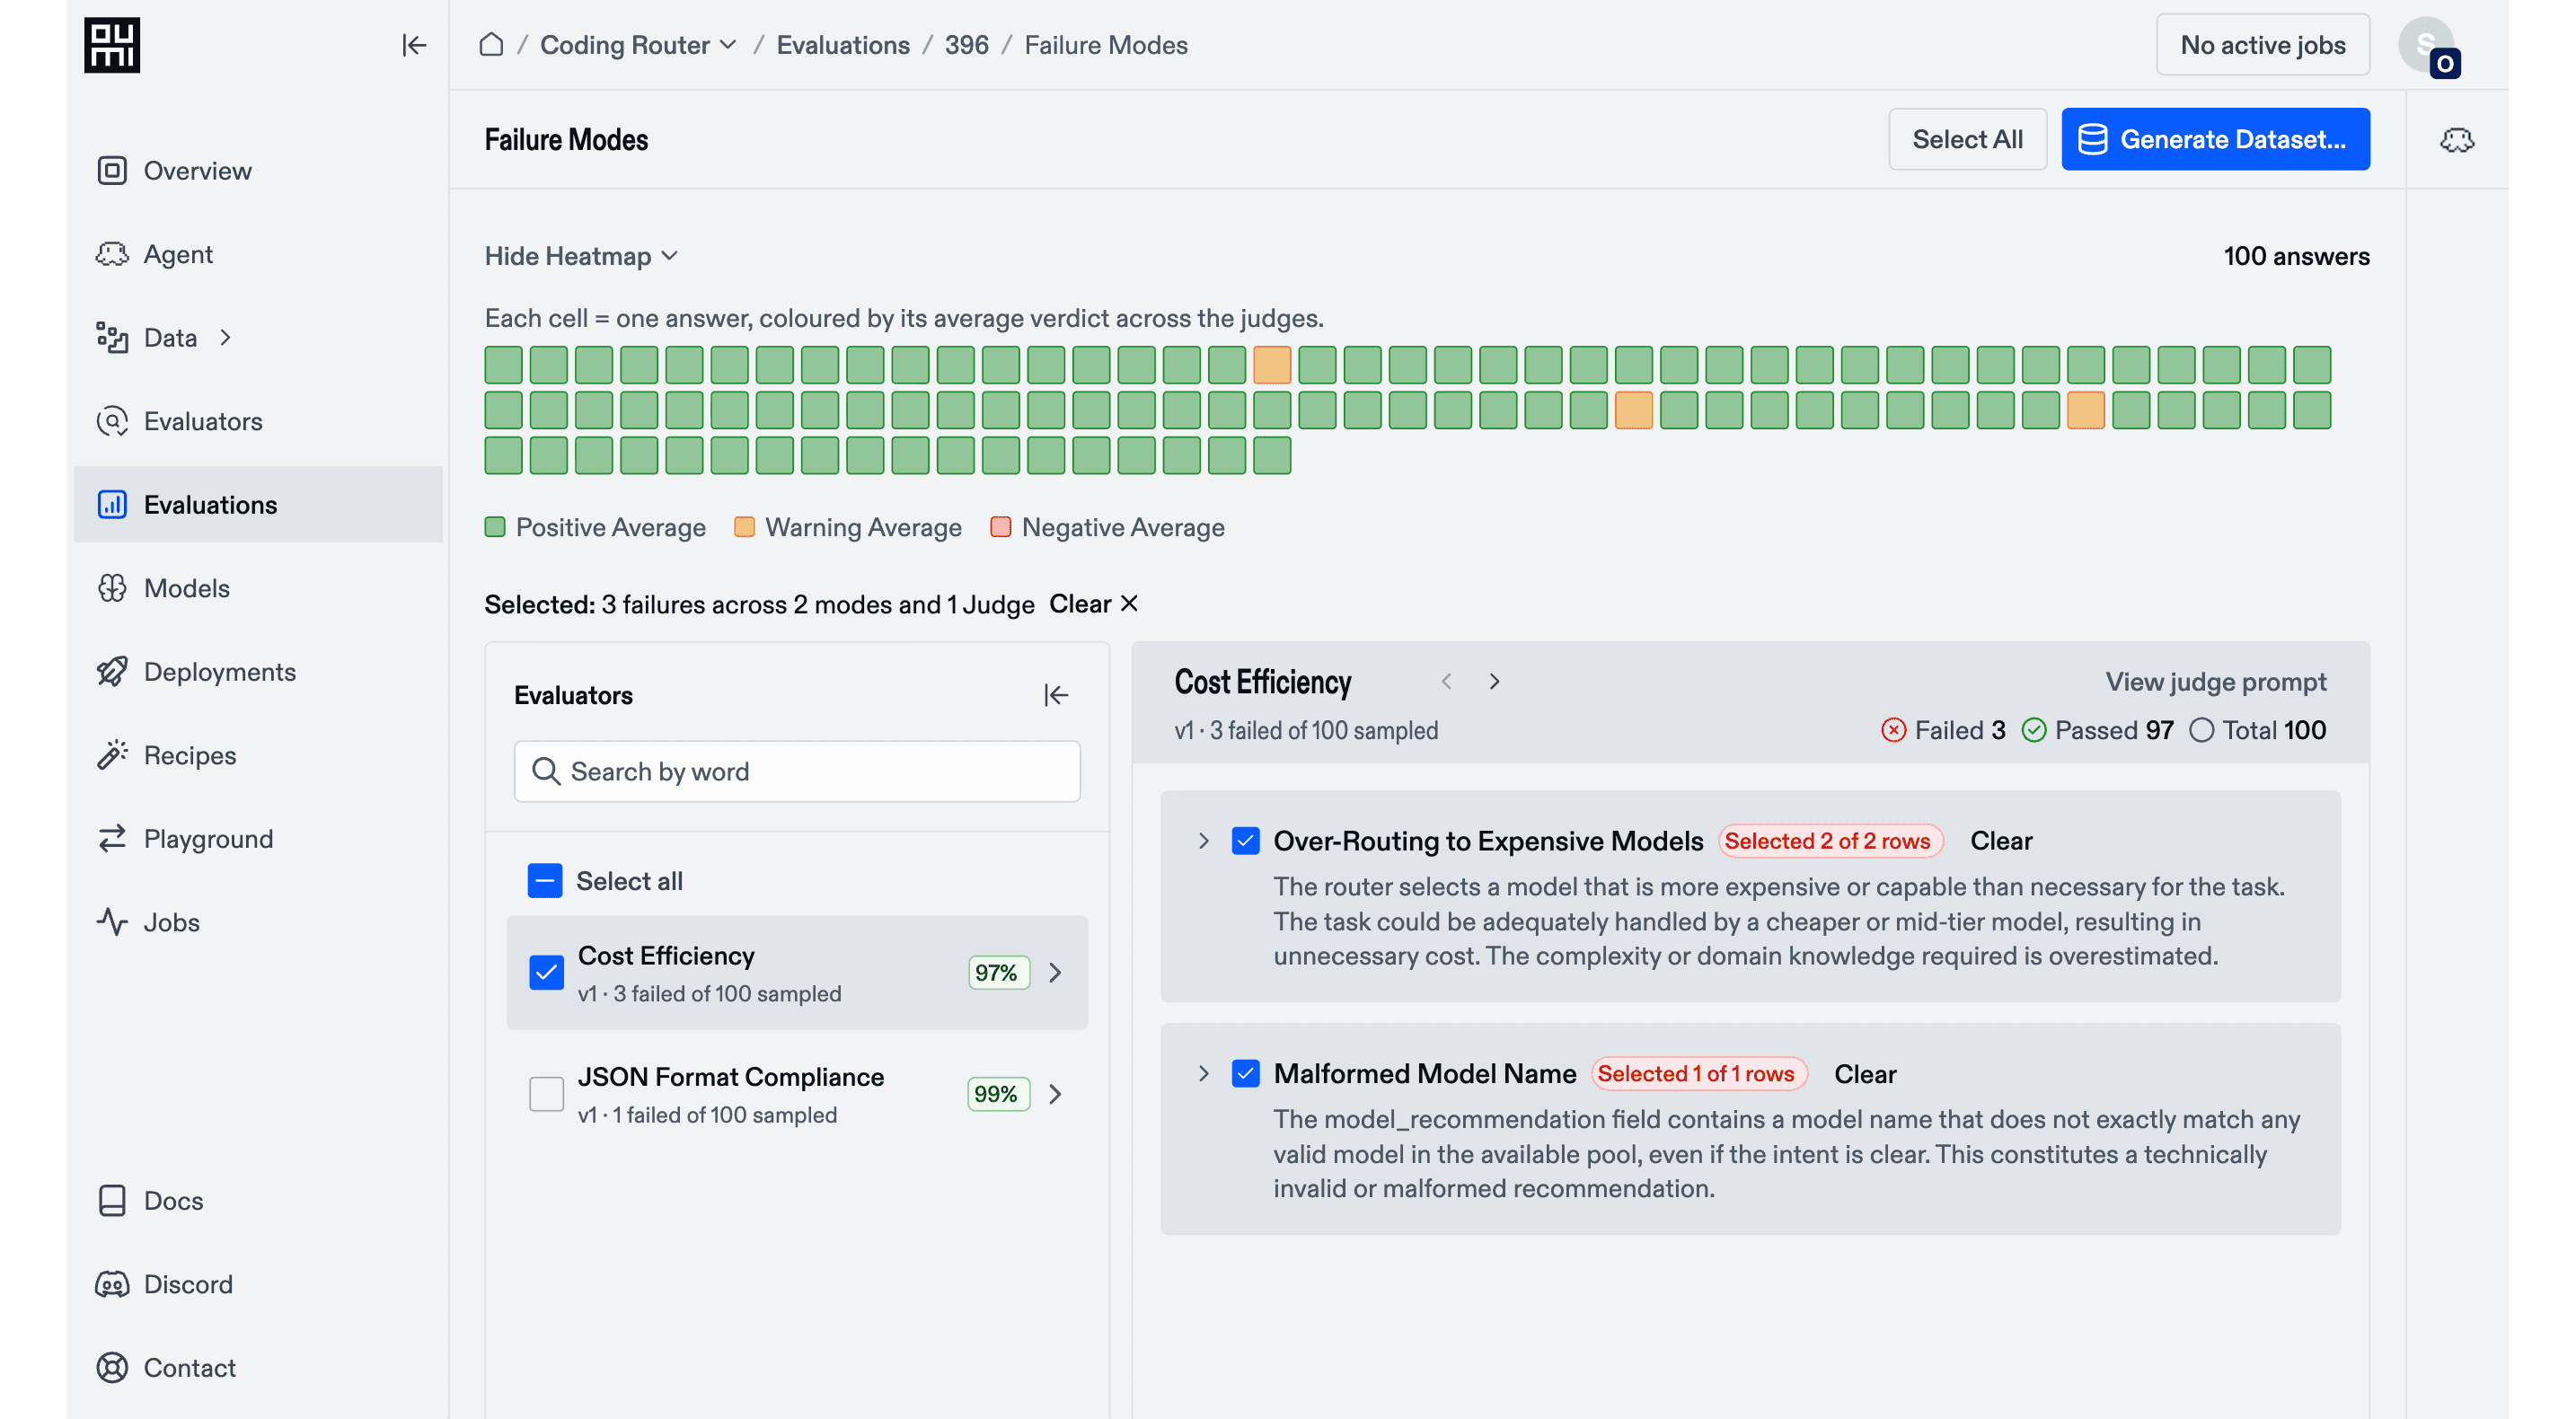Open JSON Format Compliance row chevron
This screenshot has height=1419, width=2576.
(x=1055, y=1094)
